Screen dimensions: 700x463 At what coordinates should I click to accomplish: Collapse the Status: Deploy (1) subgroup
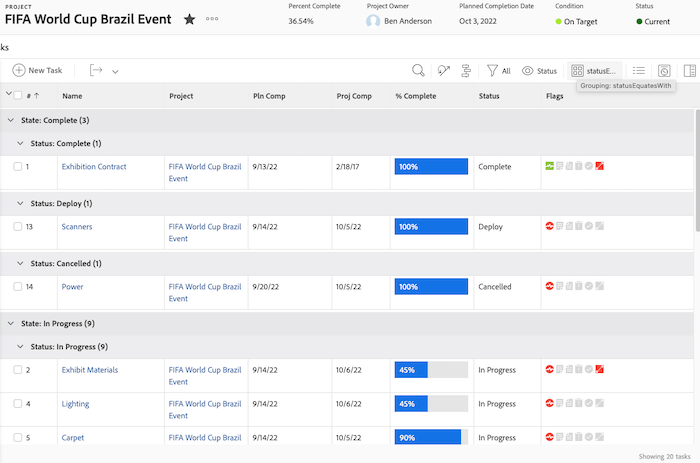22,204
